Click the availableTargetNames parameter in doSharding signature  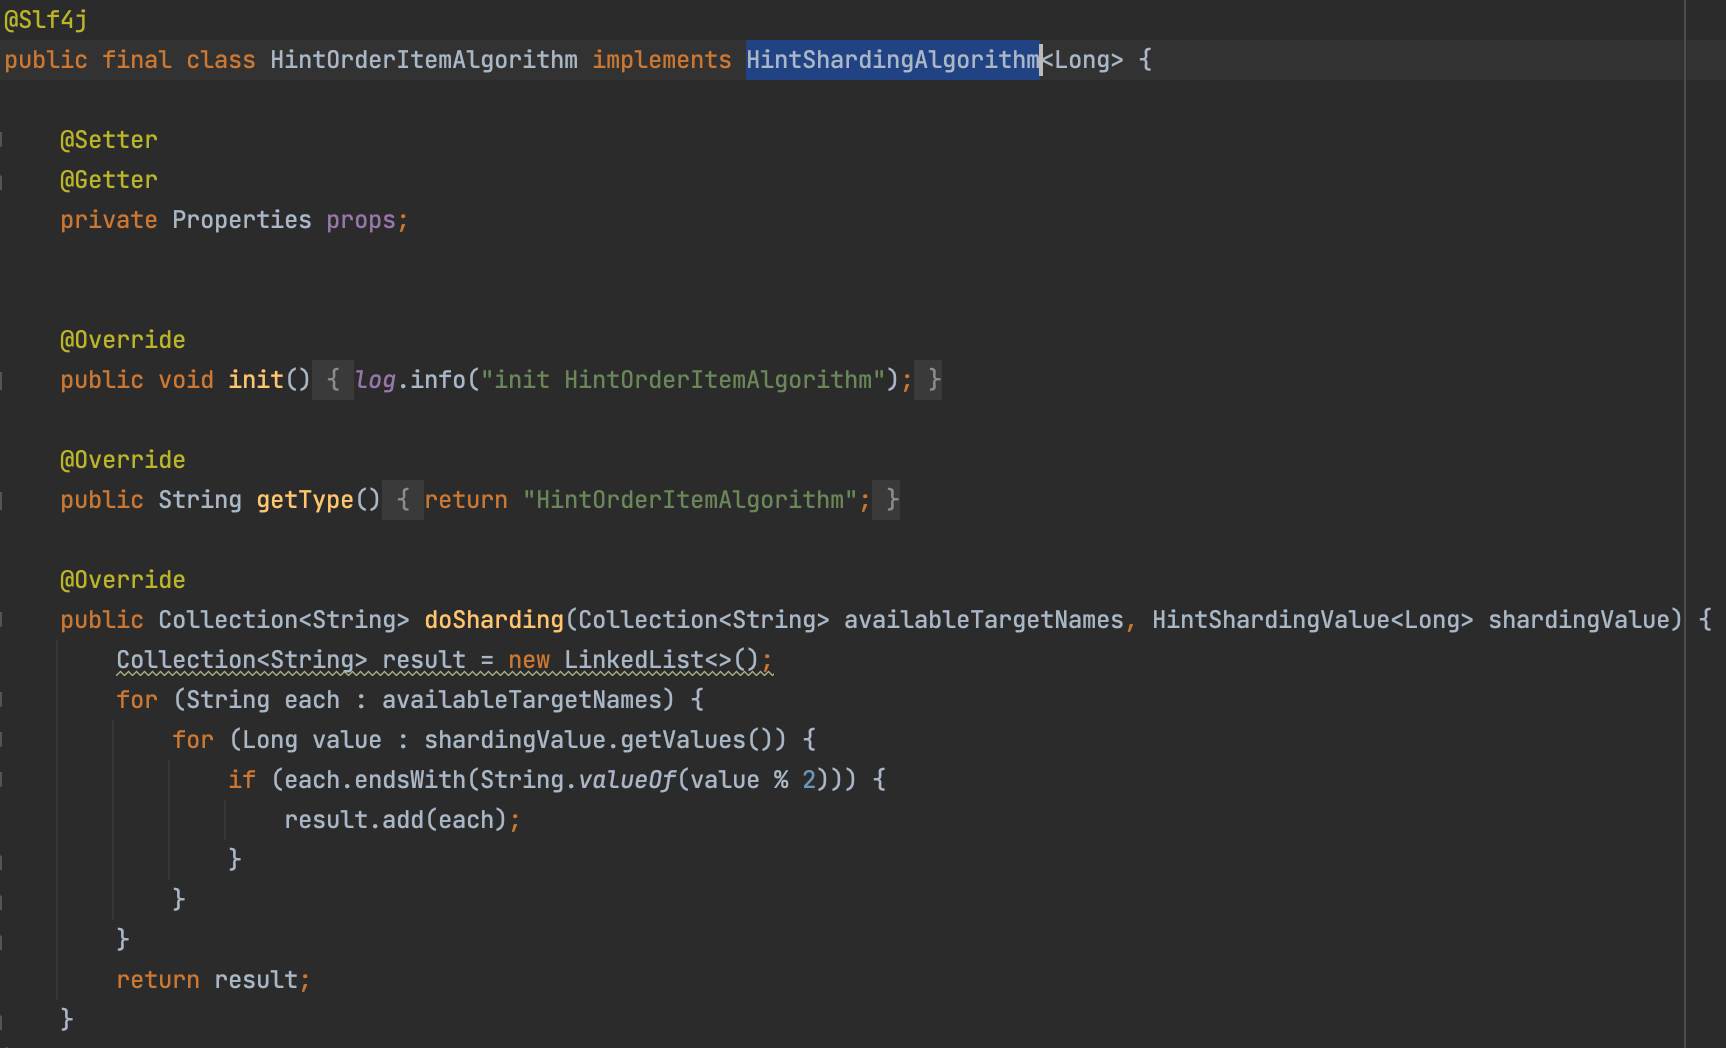click(x=984, y=620)
